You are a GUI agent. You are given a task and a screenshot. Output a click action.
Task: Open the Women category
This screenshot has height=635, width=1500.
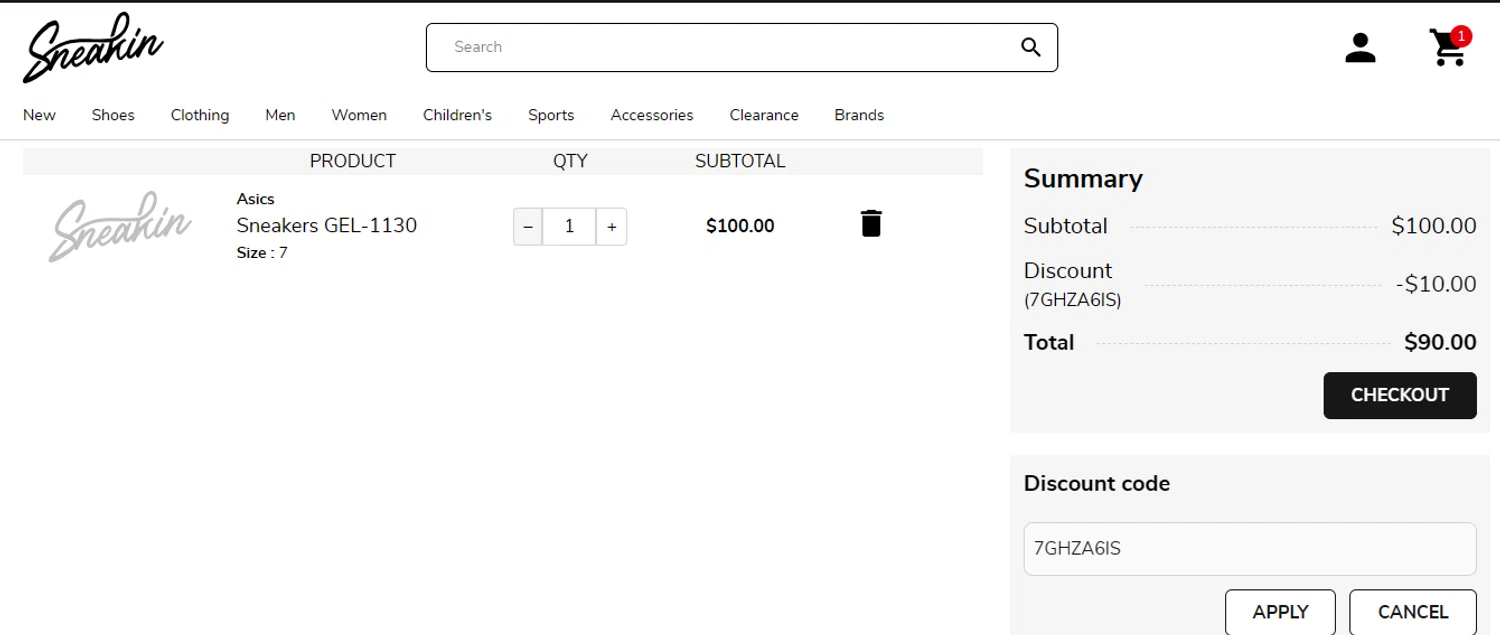[359, 115]
